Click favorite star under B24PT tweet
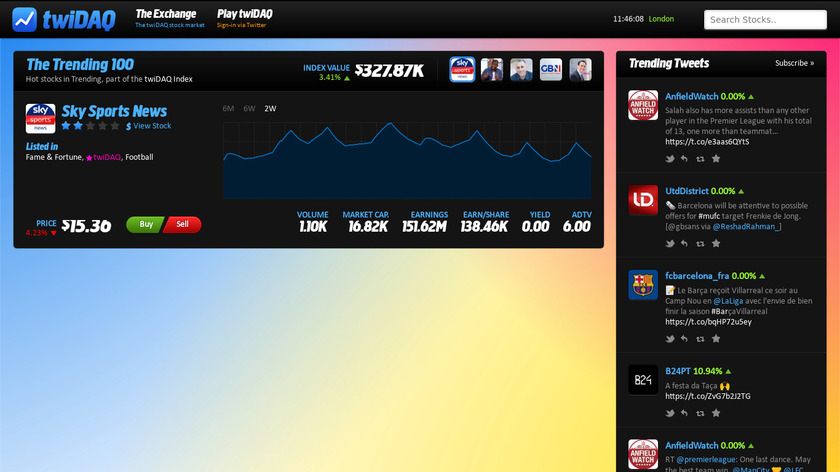The height and width of the screenshot is (472, 840). point(716,413)
